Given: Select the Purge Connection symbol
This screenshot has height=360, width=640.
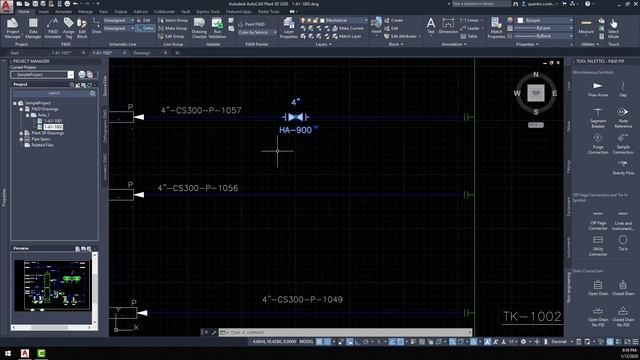Looking at the screenshot, I should point(598,144).
